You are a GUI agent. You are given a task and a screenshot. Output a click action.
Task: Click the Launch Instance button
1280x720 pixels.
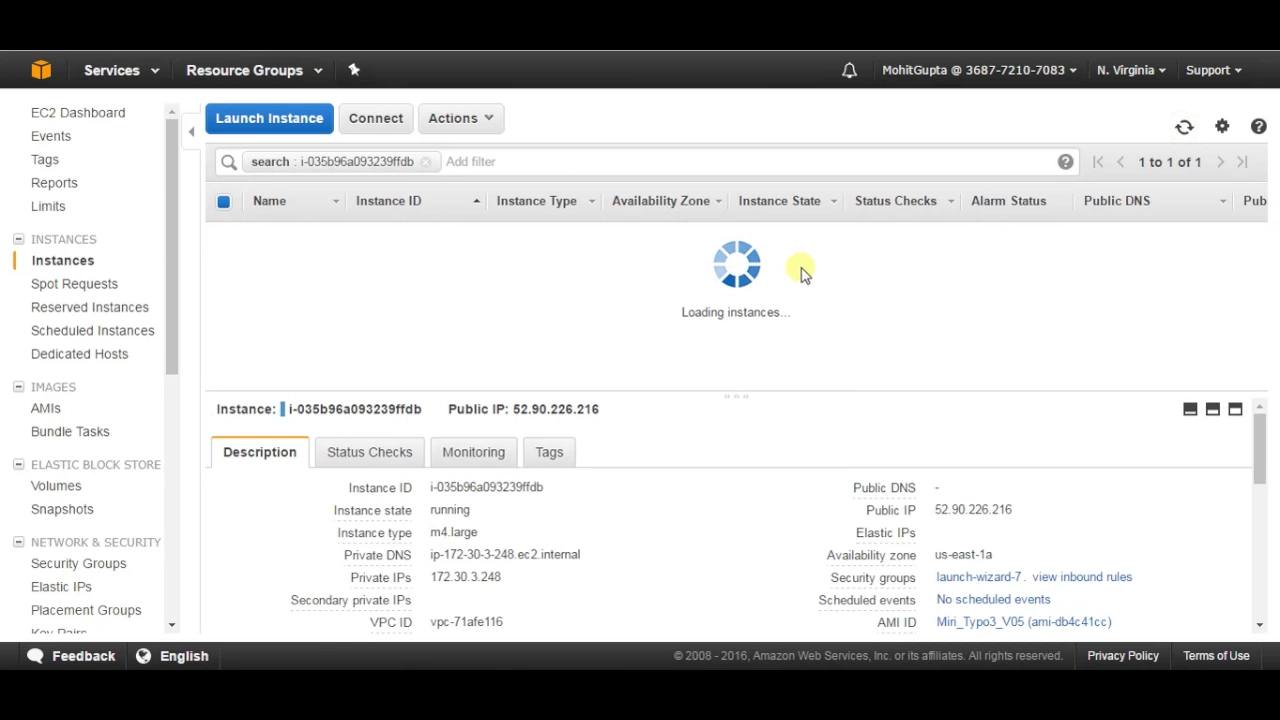[x=269, y=118]
